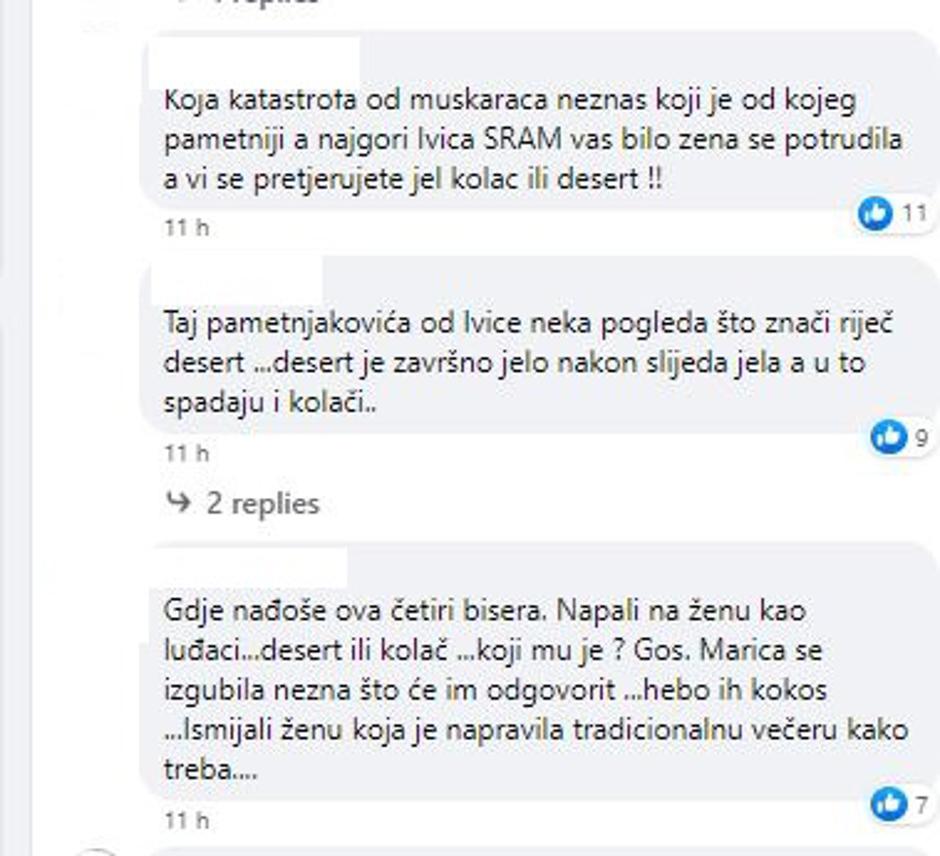Click the like reaction icon showing 9
940x856 pixels.
pos(887,436)
